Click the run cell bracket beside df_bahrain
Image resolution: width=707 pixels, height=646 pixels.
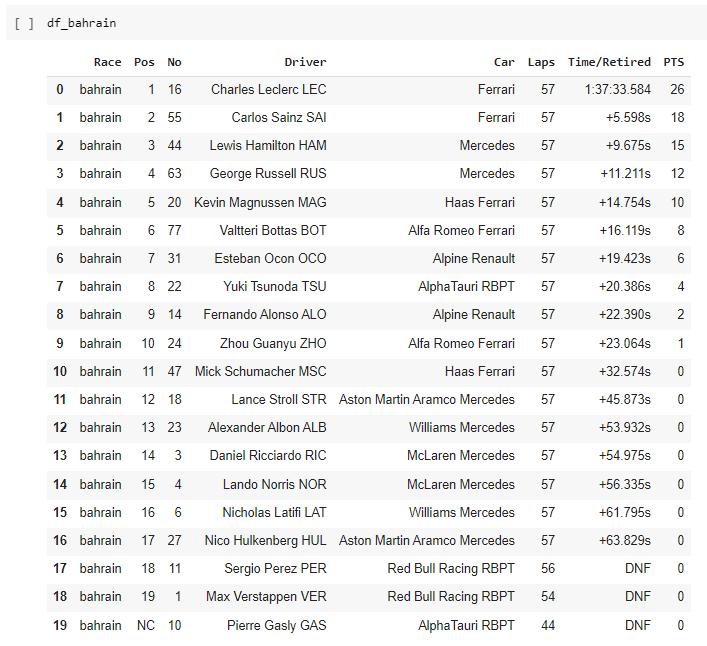(x=24, y=23)
